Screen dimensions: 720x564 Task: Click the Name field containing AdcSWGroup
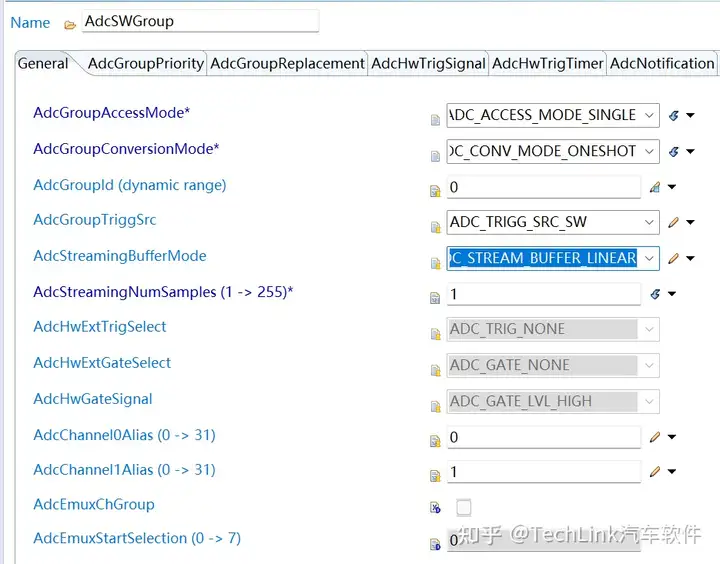pos(200,21)
